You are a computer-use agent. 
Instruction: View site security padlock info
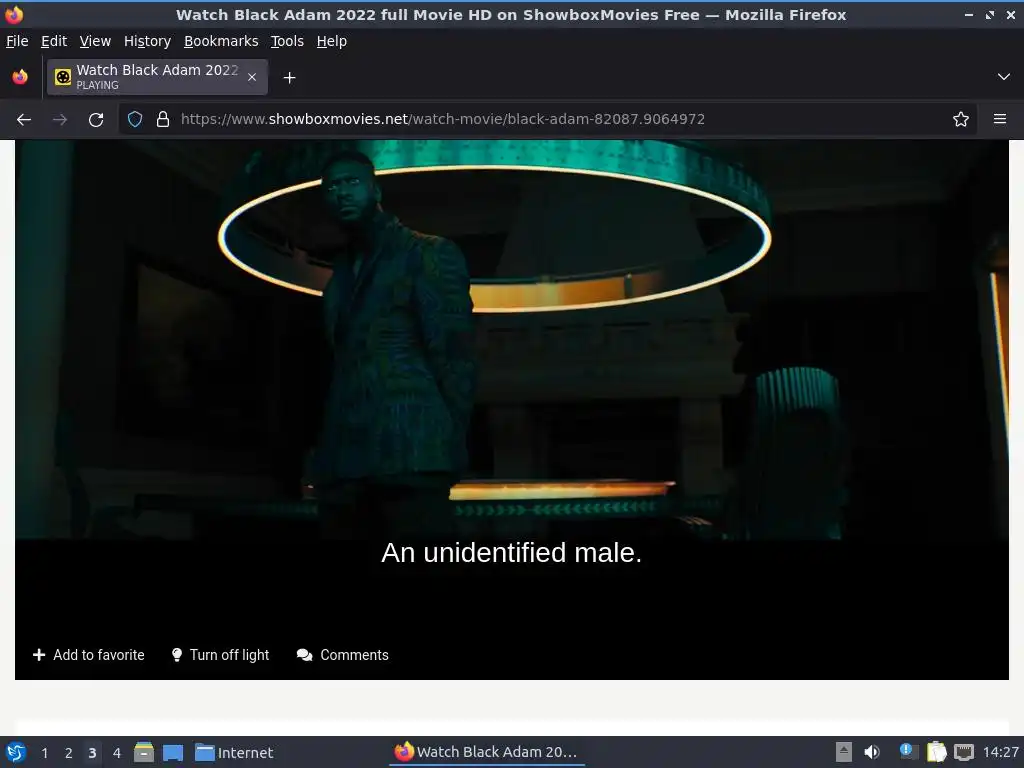pyautogui.click(x=163, y=119)
